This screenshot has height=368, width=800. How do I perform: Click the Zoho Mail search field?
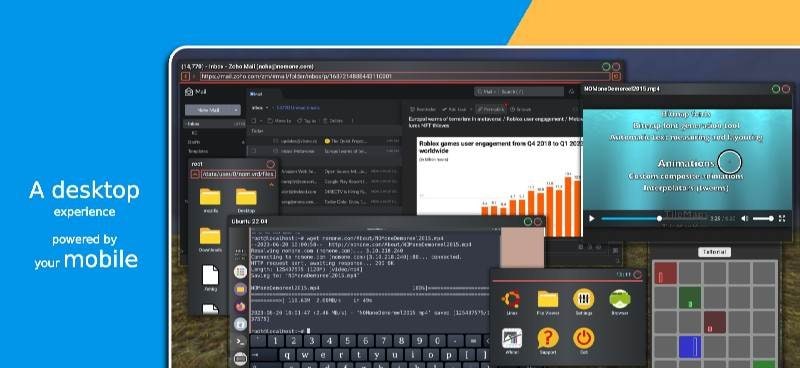(519, 92)
